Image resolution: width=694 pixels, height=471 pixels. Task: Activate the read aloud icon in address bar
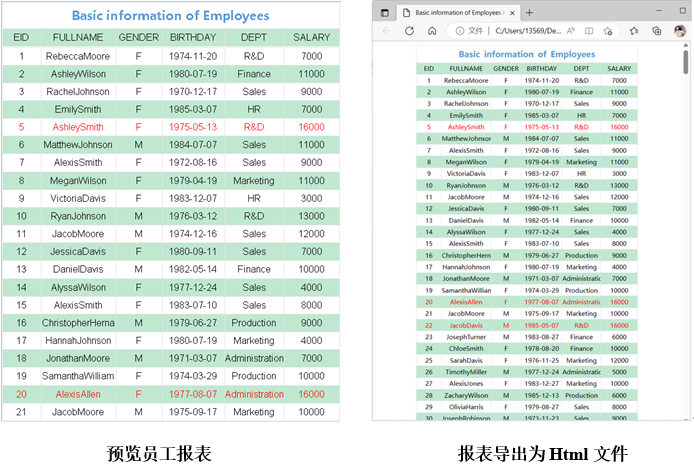point(571,31)
